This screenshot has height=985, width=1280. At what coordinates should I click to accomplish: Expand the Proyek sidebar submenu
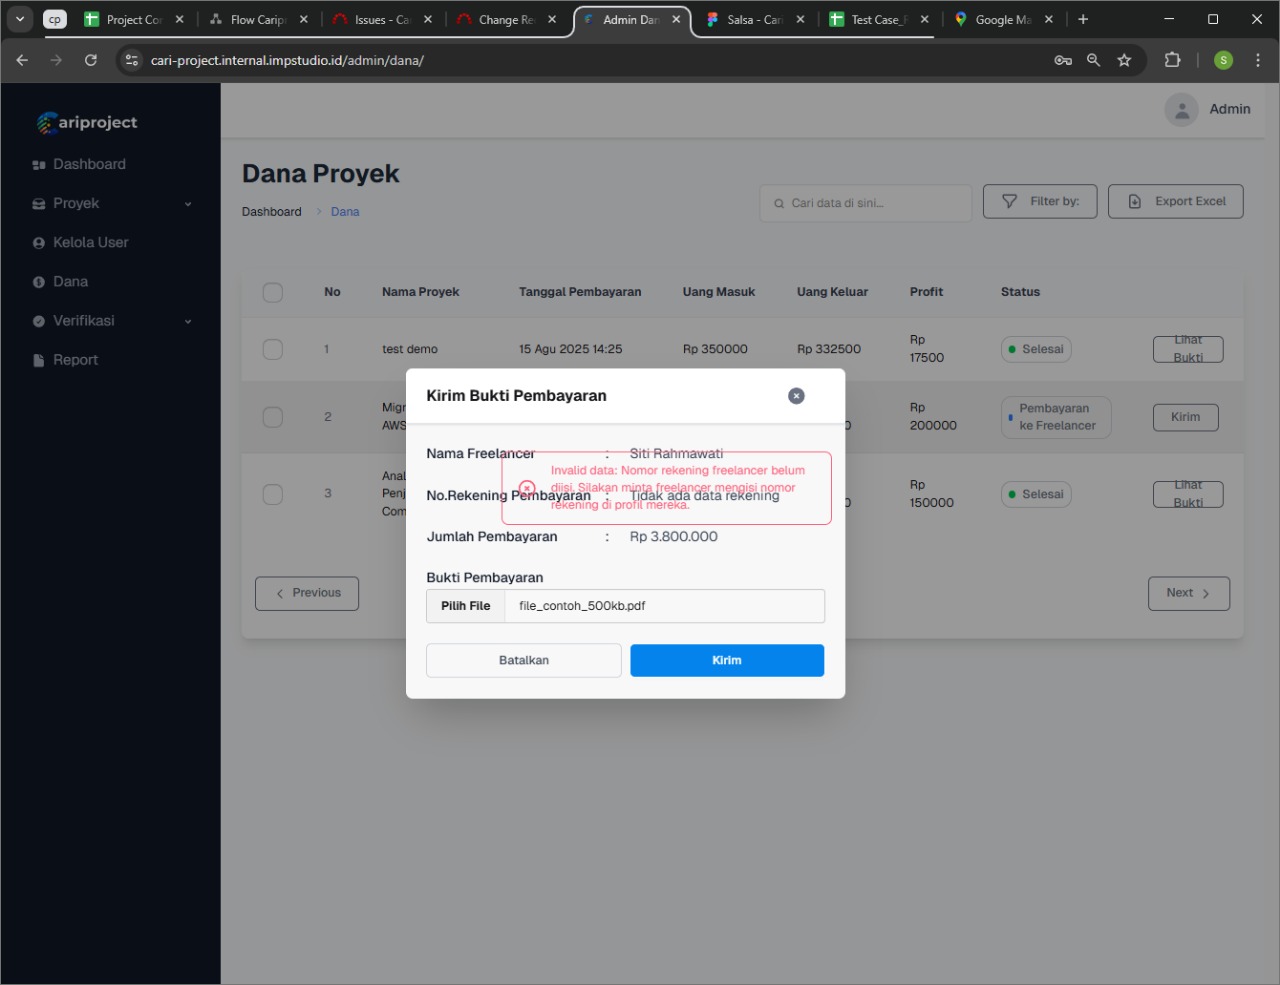point(188,204)
